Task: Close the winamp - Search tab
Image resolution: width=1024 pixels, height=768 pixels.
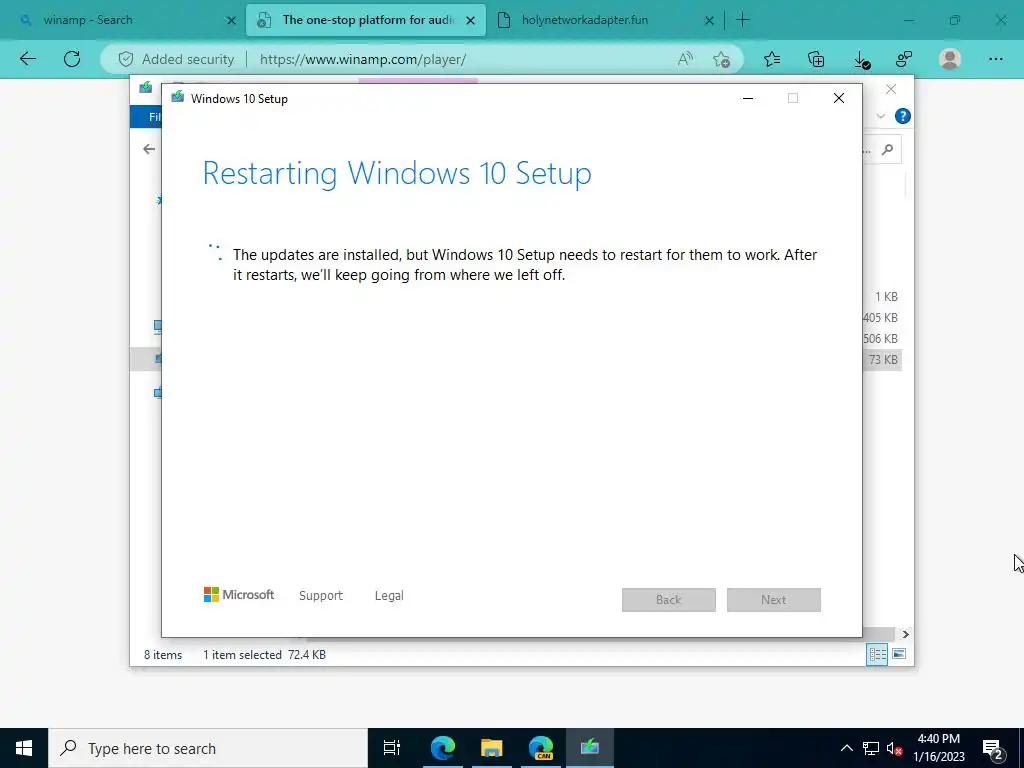Action: (231, 20)
